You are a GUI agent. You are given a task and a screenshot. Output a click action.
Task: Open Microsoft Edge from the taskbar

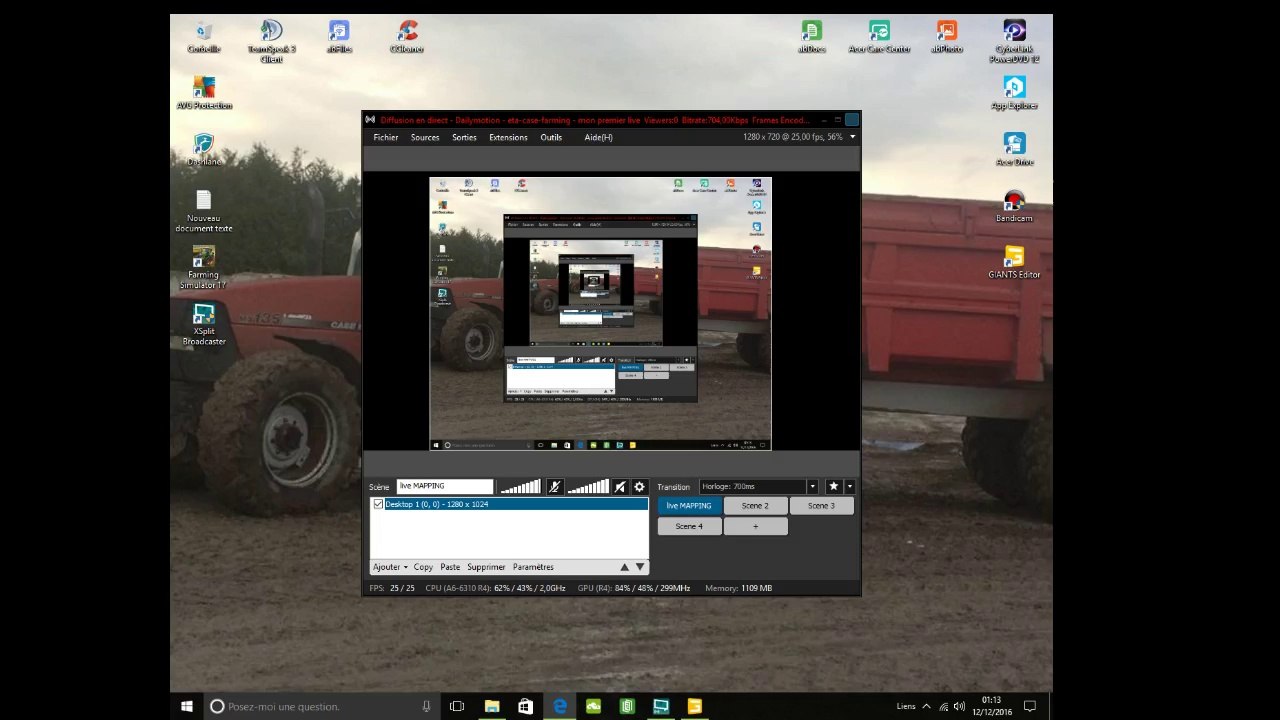[560, 706]
